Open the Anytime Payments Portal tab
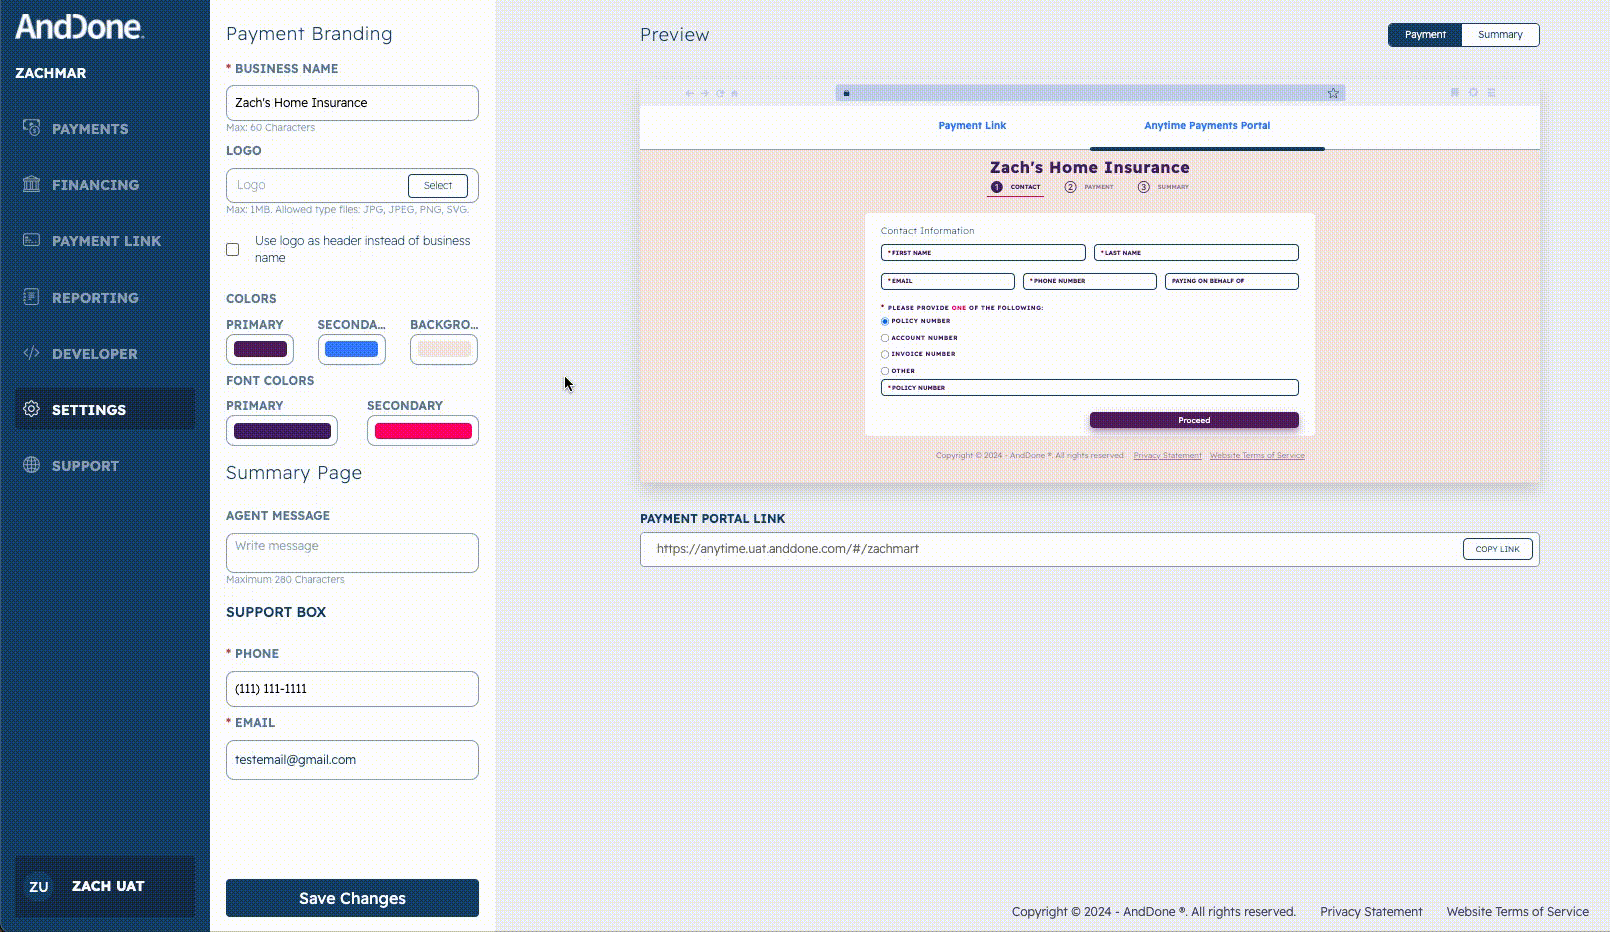The width and height of the screenshot is (1610, 932). tap(1207, 126)
